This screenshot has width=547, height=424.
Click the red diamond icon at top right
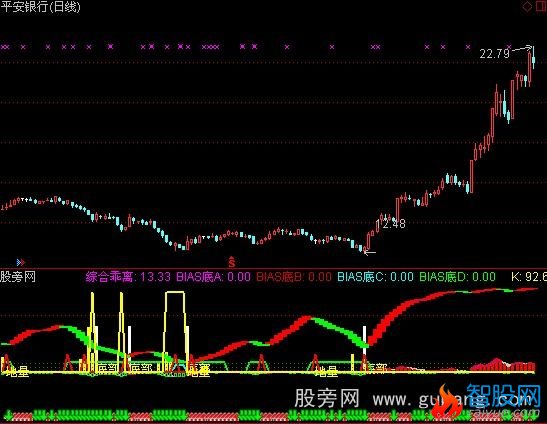pos(527,6)
